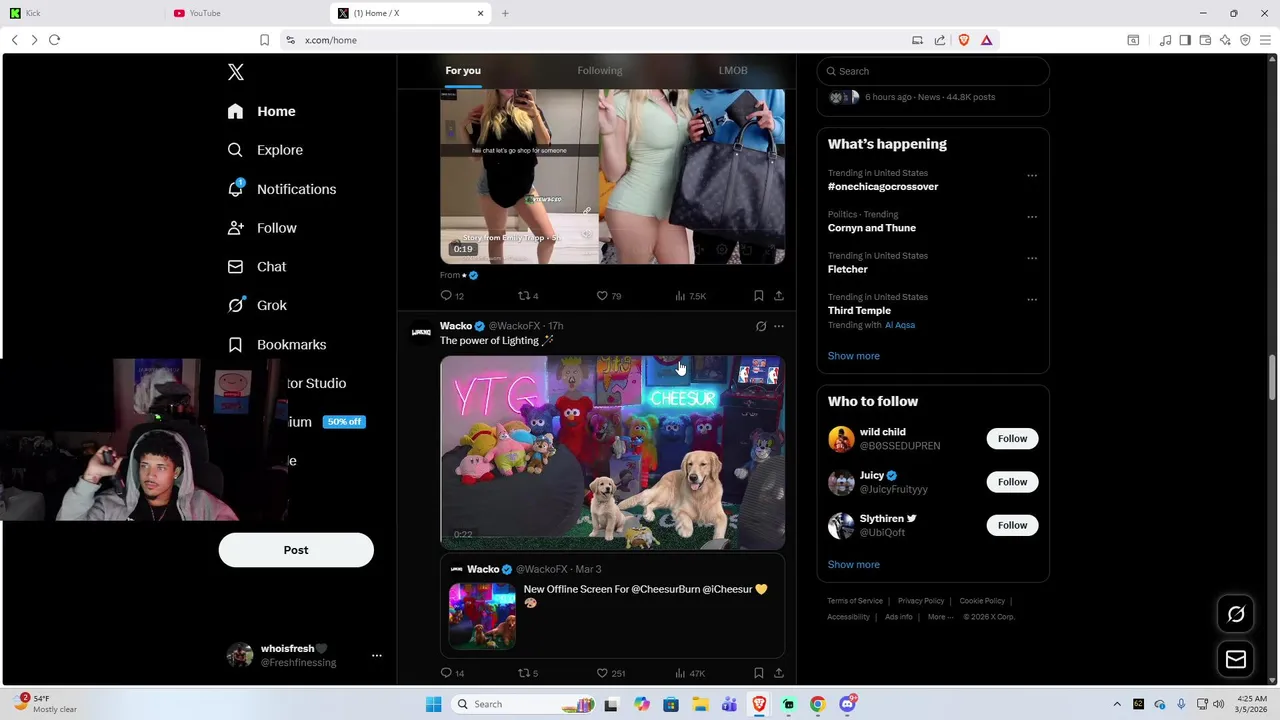
Task: Open Al Aqsa trending link
Action: pyautogui.click(x=900, y=325)
